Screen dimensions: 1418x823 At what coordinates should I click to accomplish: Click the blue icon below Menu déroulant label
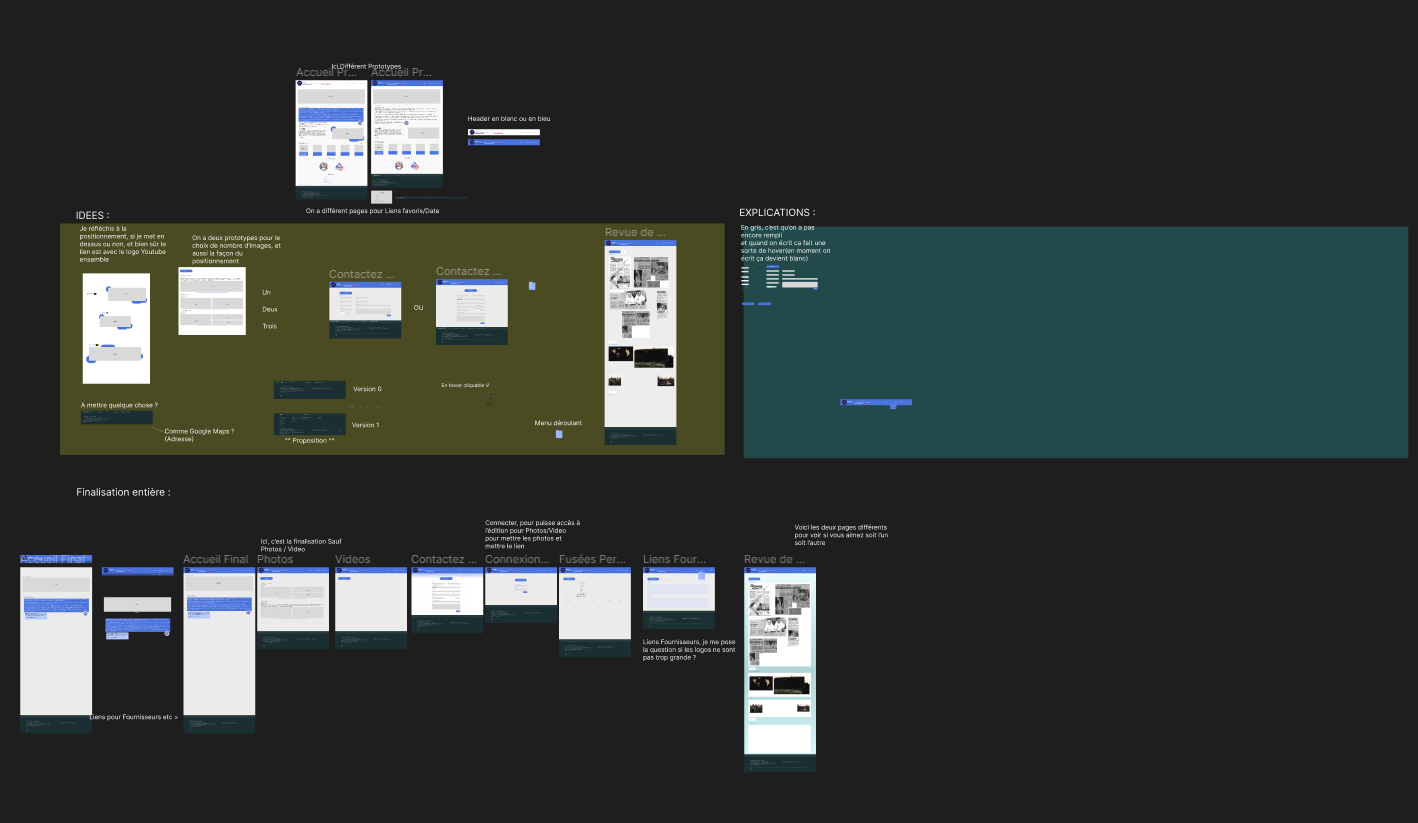click(x=559, y=434)
